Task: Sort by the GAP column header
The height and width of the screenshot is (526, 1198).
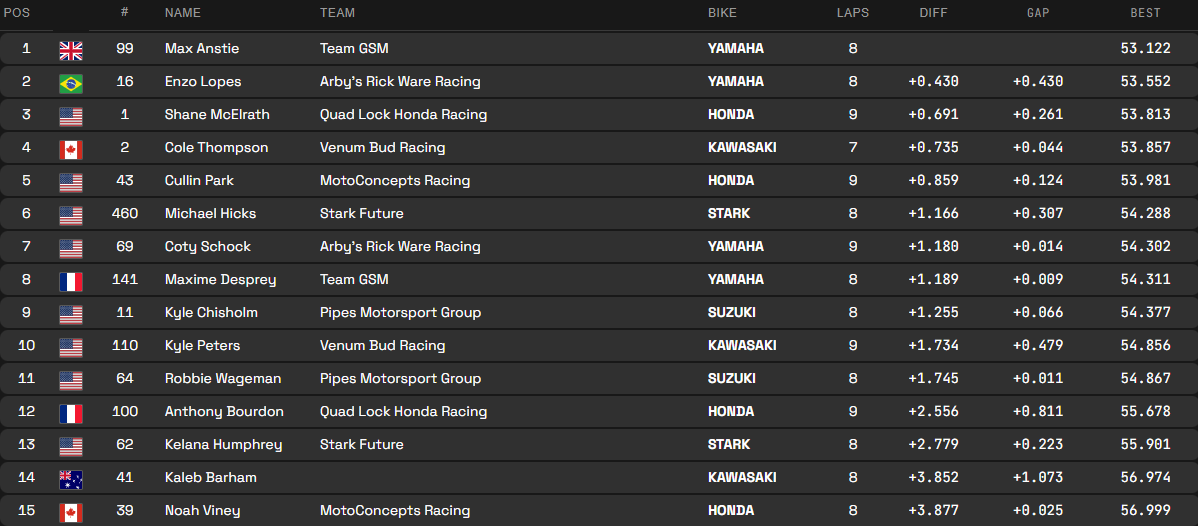Action: point(1037,13)
